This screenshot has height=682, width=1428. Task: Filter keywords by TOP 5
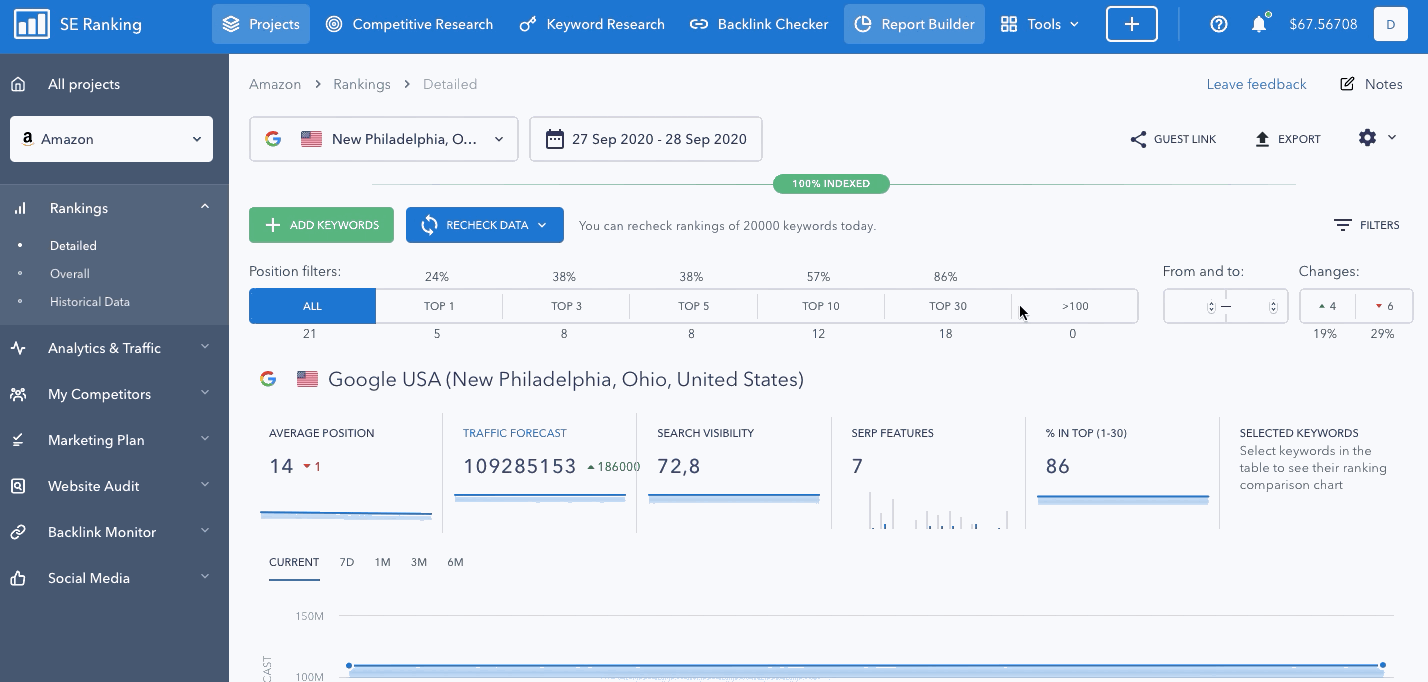(x=693, y=306)
